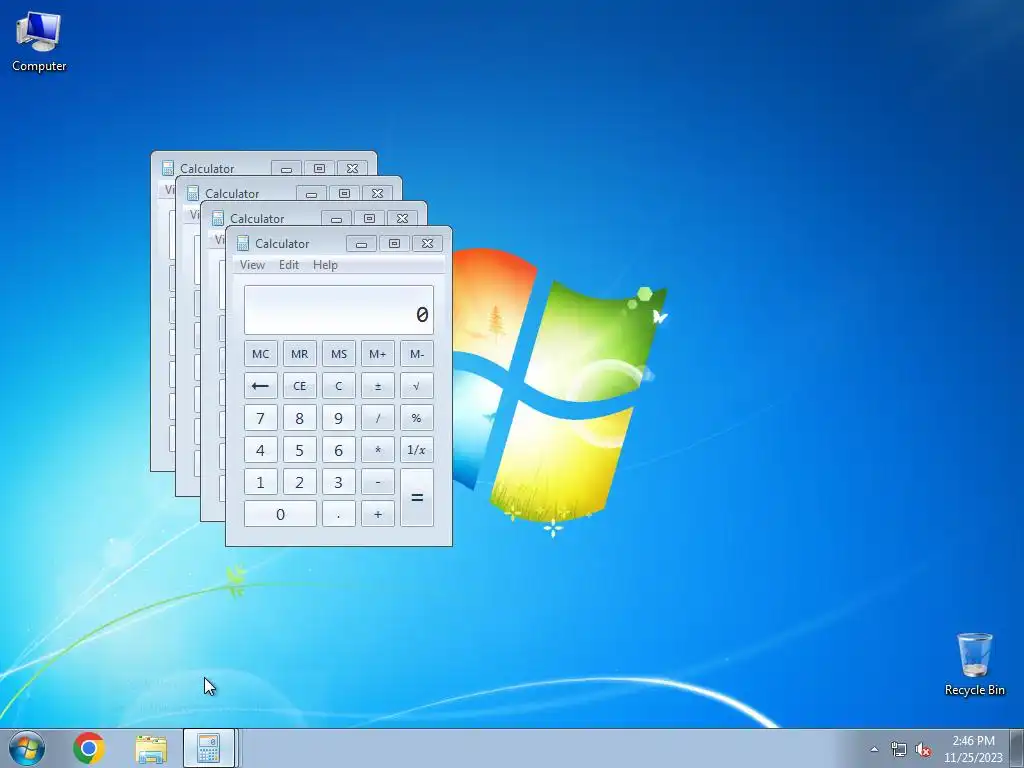The height and width of the screenshot is (768, 1024).
Task: Minimize the front Calculator window
Action: (361, 244)
